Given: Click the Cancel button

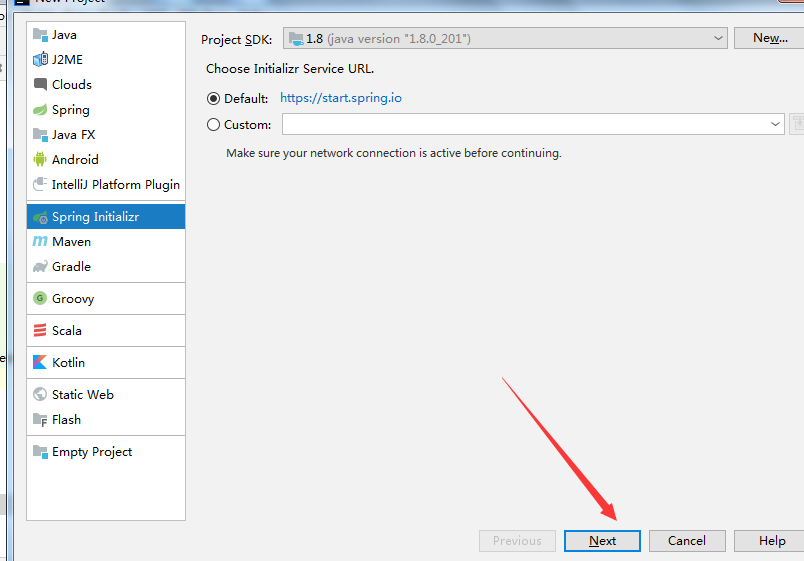Looking at the screenshot, I should (x=687, y=541).
